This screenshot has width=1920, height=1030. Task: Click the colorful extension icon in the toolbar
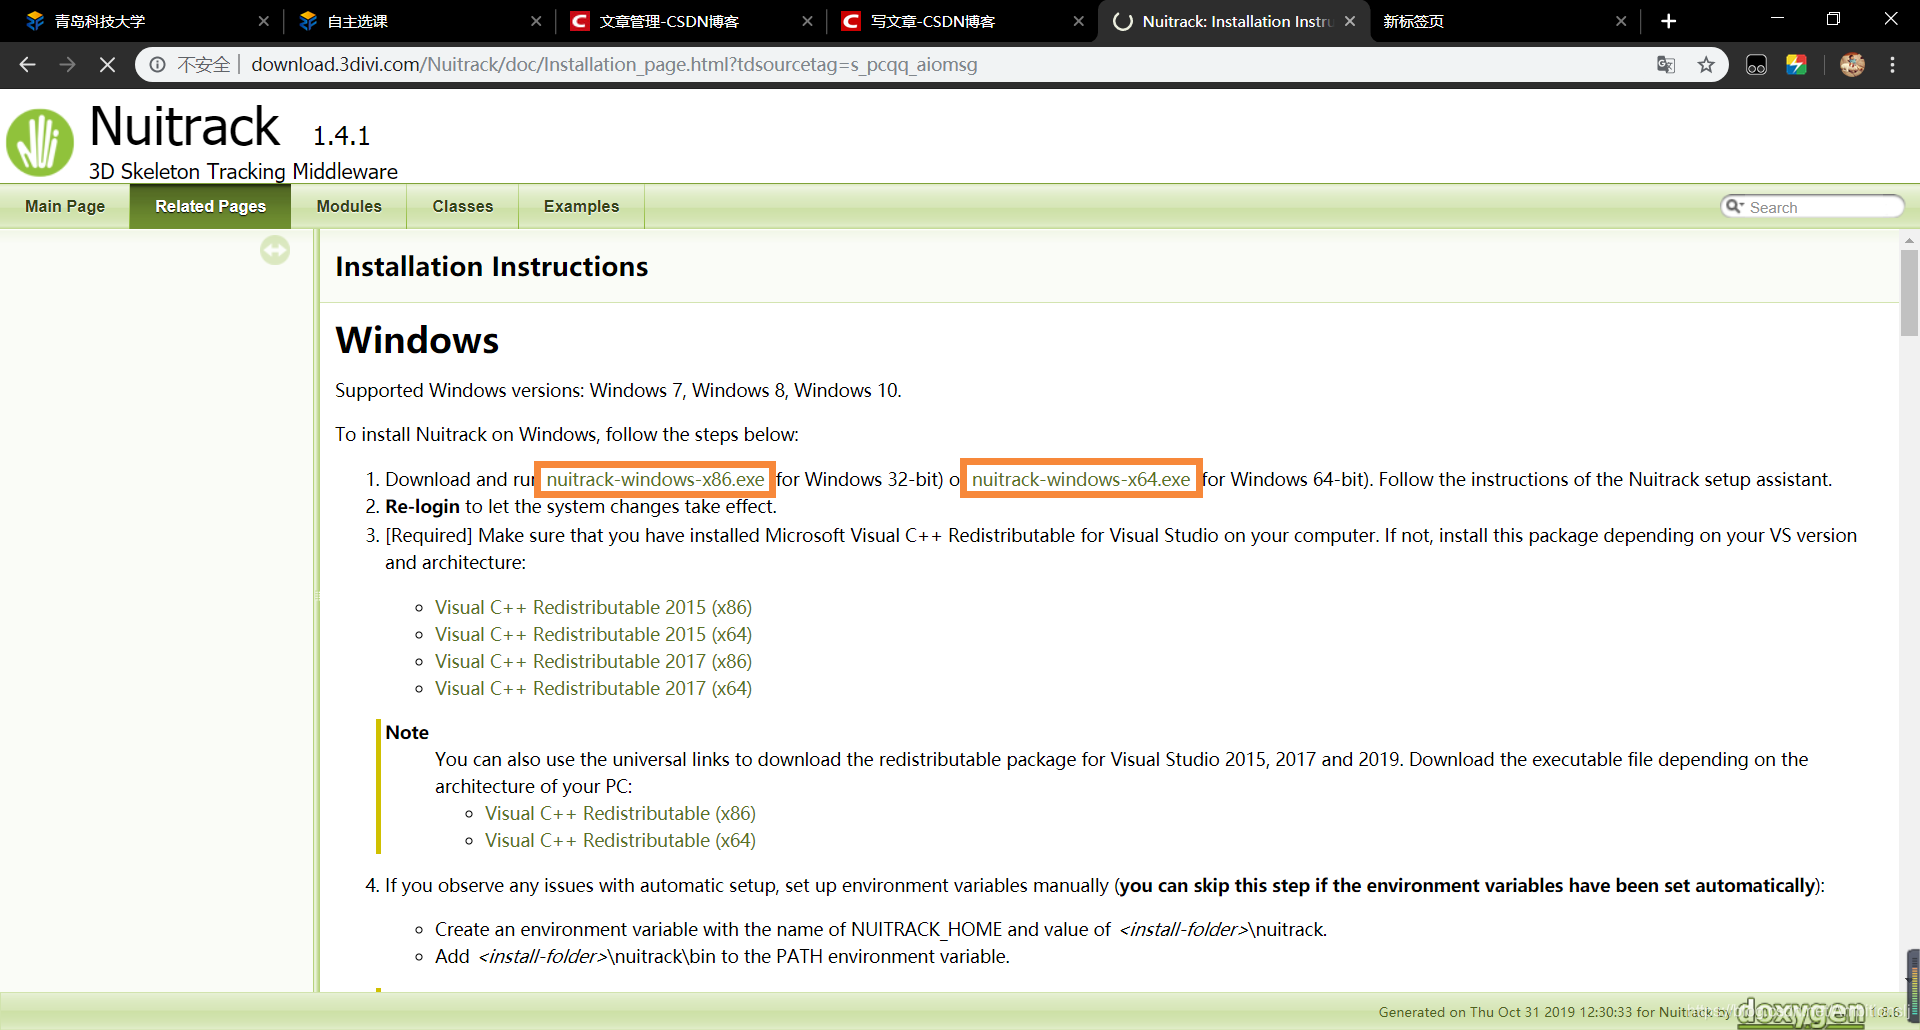point(1796,65)
